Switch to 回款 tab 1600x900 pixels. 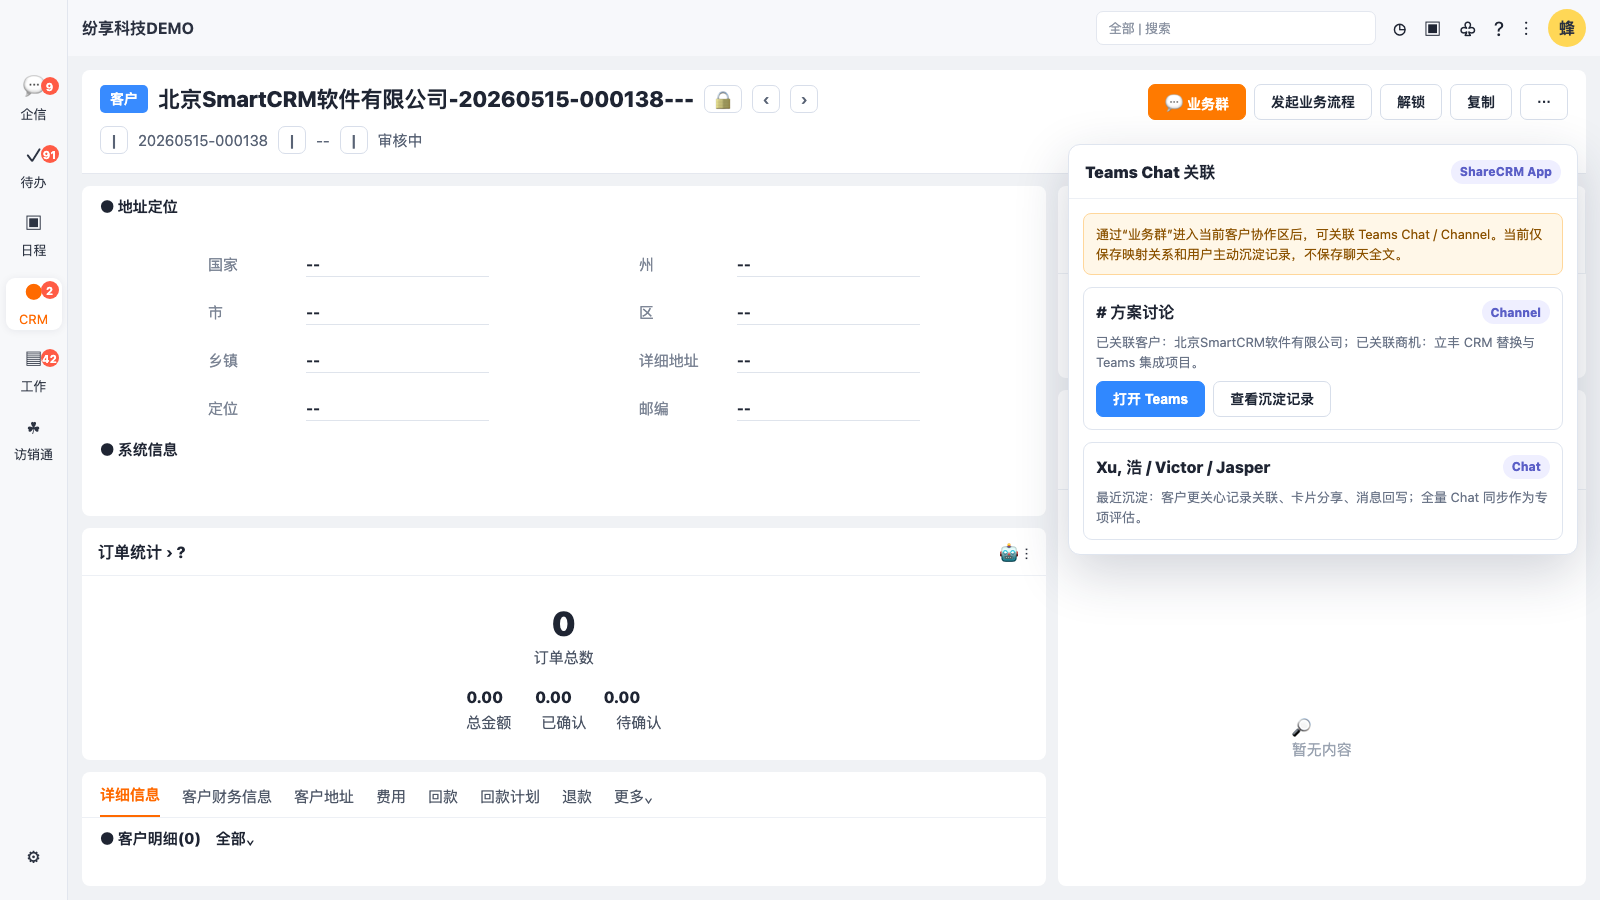tap(443, 797)
